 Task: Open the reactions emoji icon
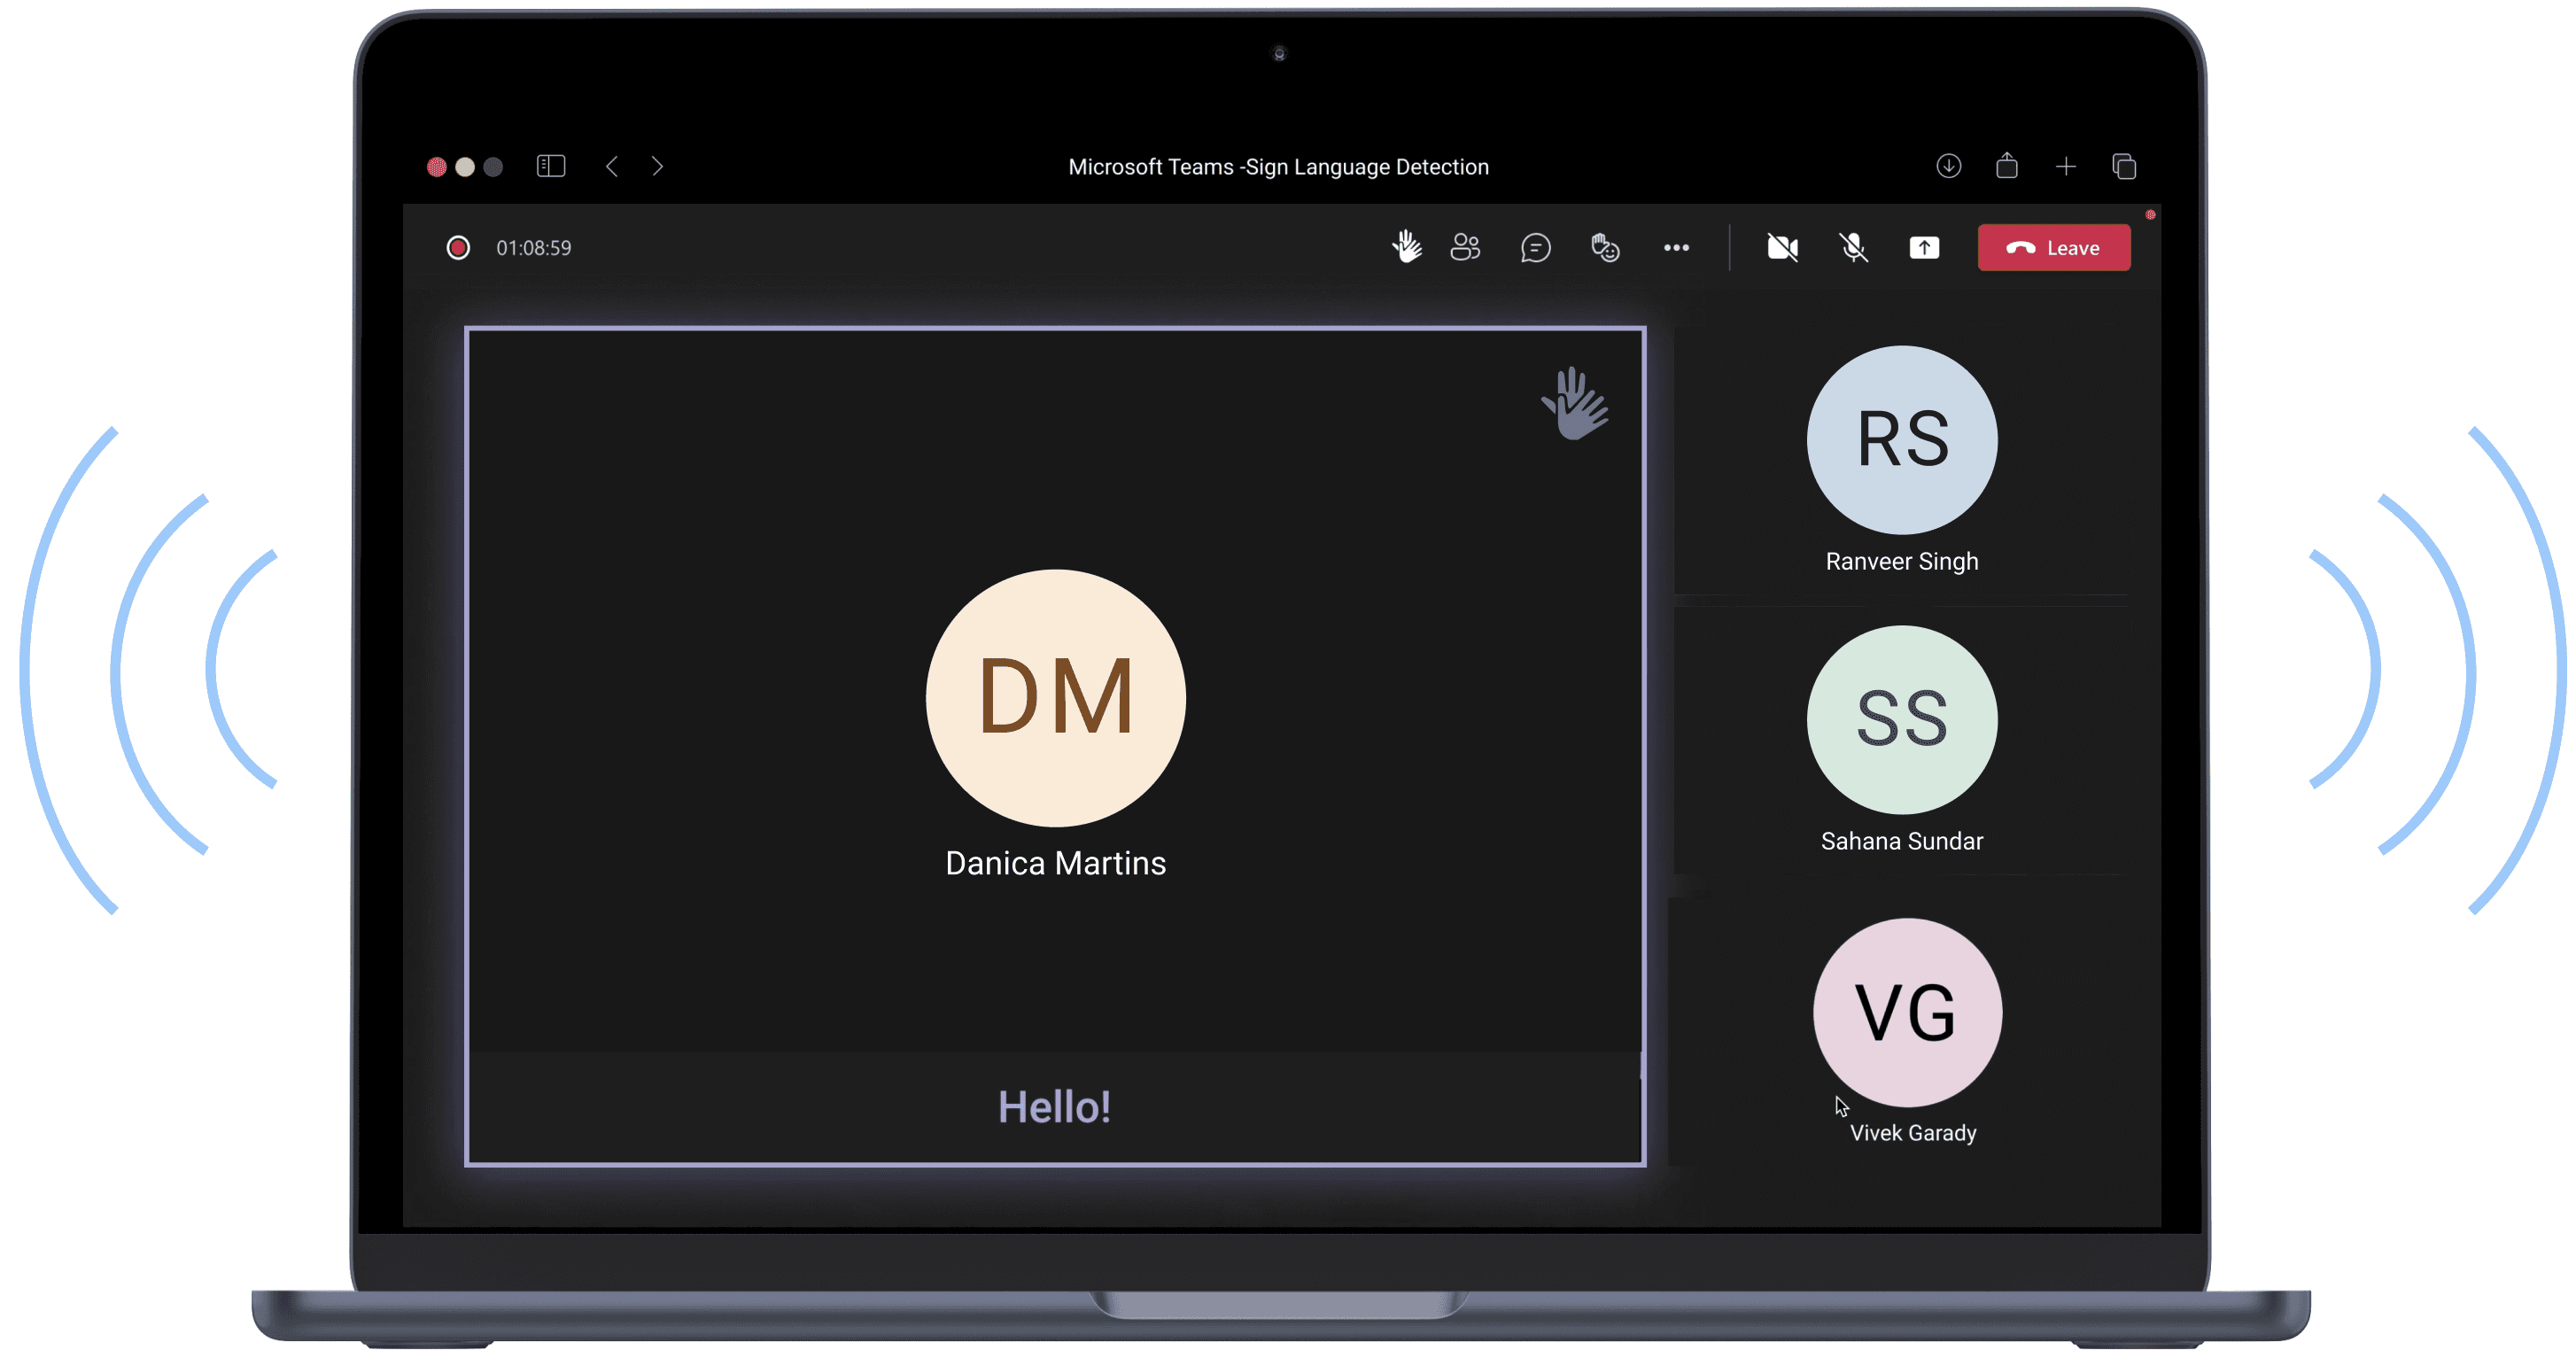point(1605,247)
